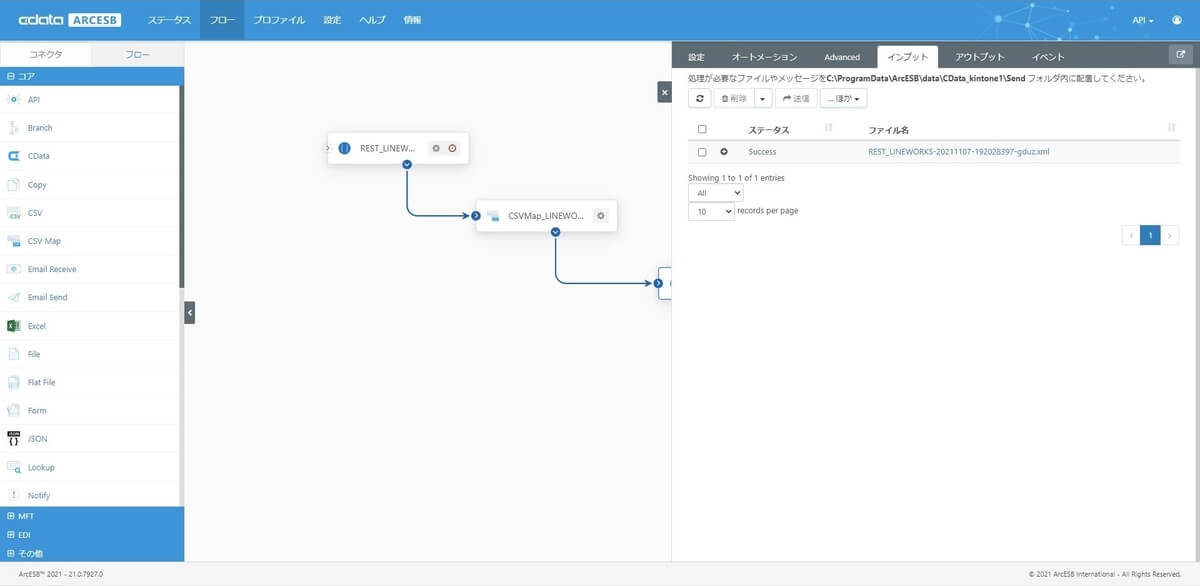Click the CData ArcESB logo

70,20
